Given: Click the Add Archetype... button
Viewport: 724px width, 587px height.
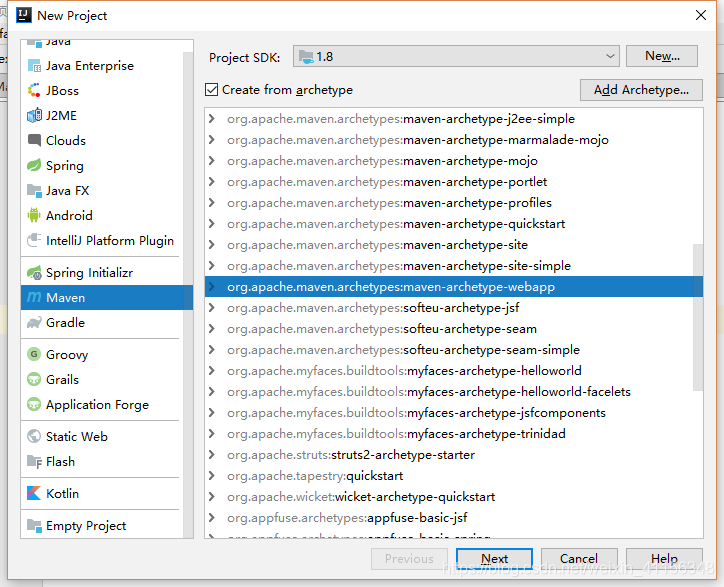Looking at the screenshot, I should 641,90.
